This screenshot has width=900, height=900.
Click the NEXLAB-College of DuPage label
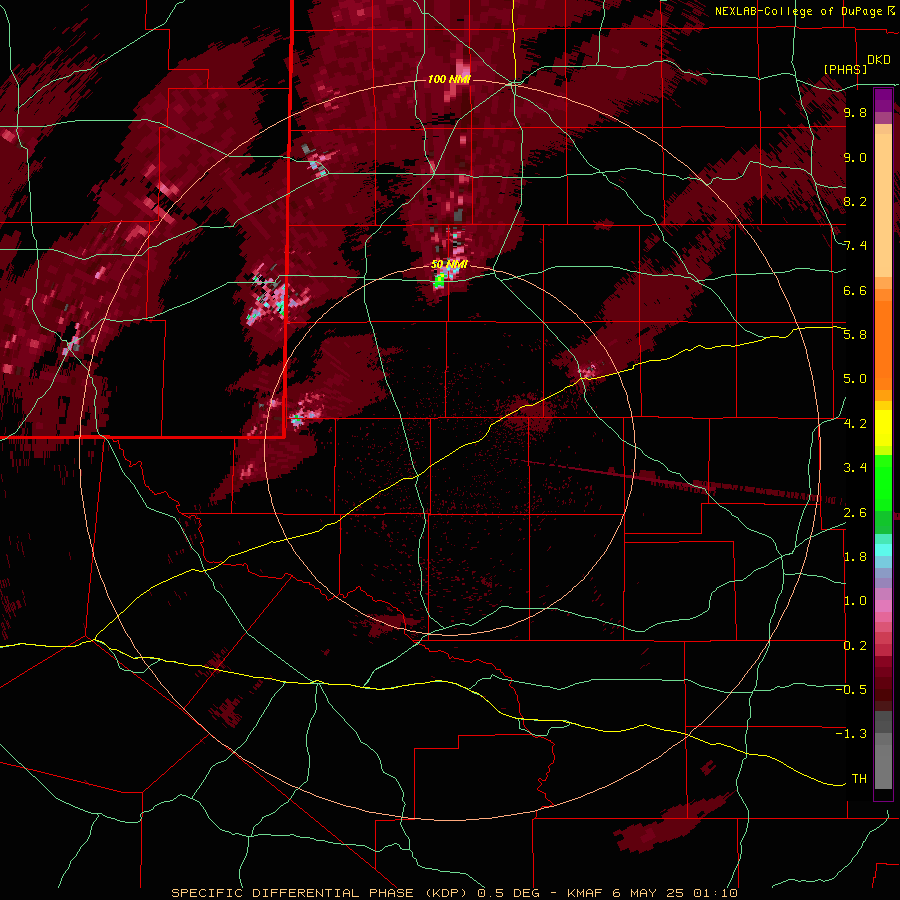pos(798,11)
